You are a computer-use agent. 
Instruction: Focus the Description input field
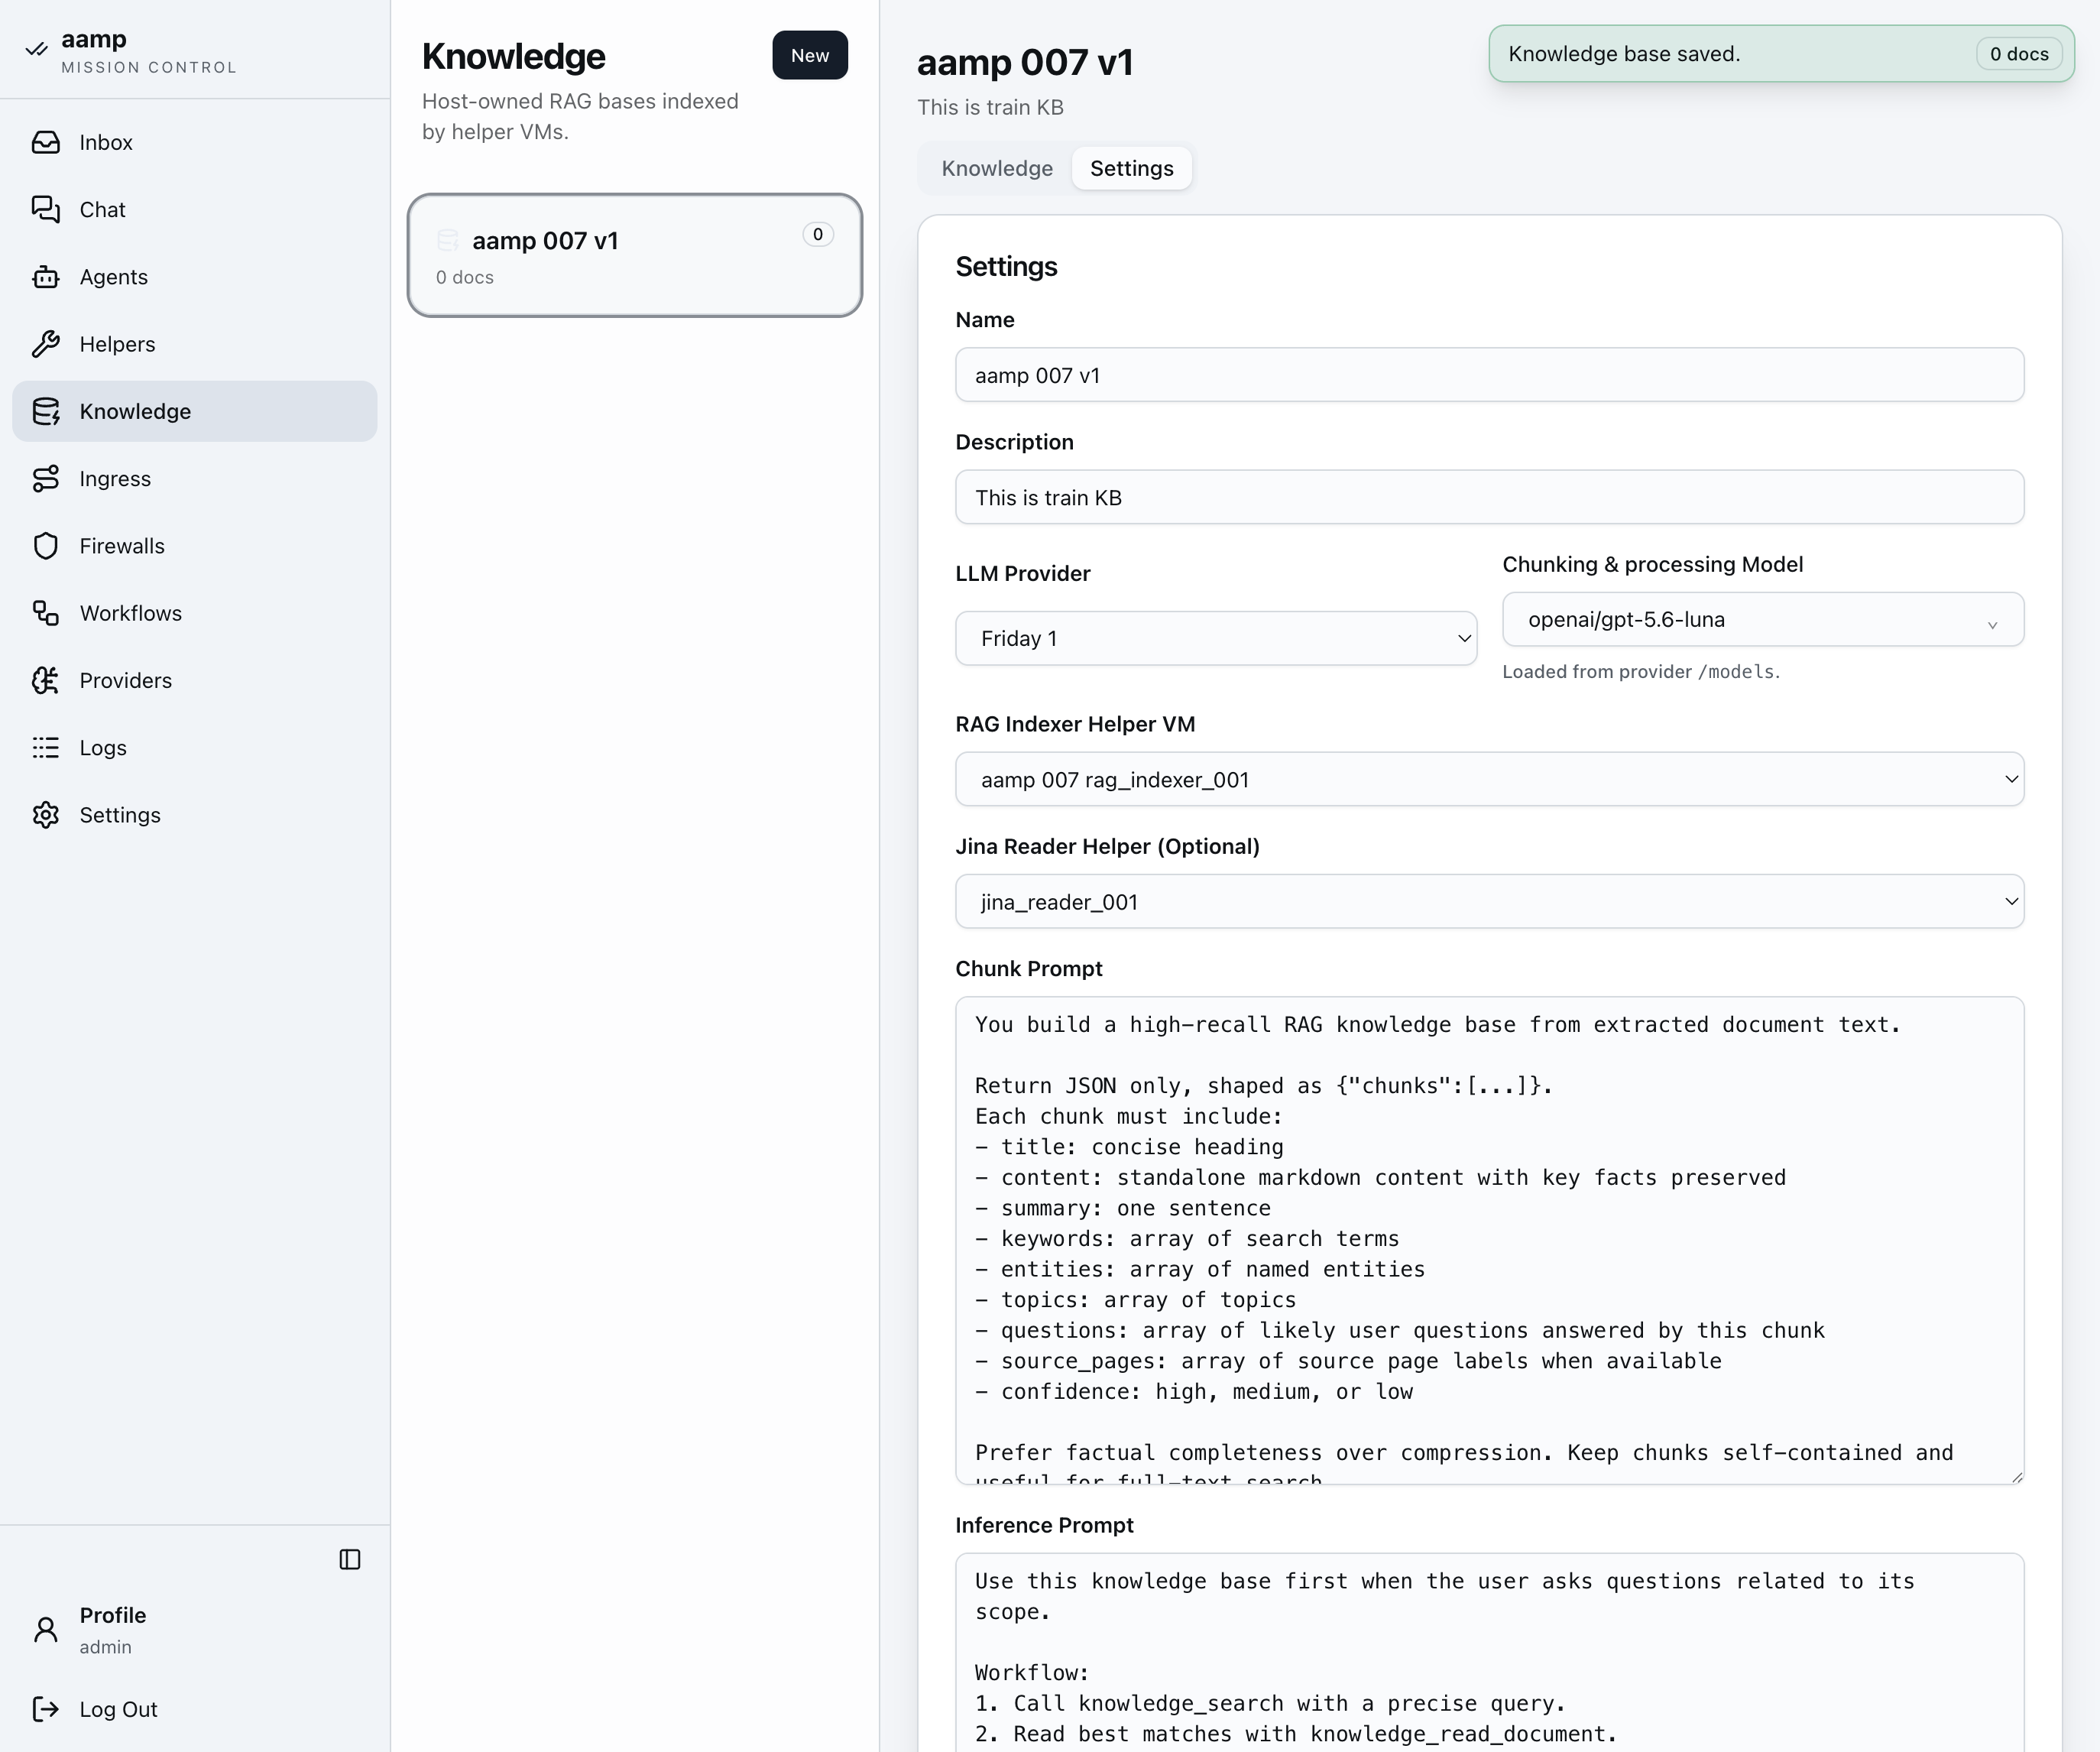1489,497
